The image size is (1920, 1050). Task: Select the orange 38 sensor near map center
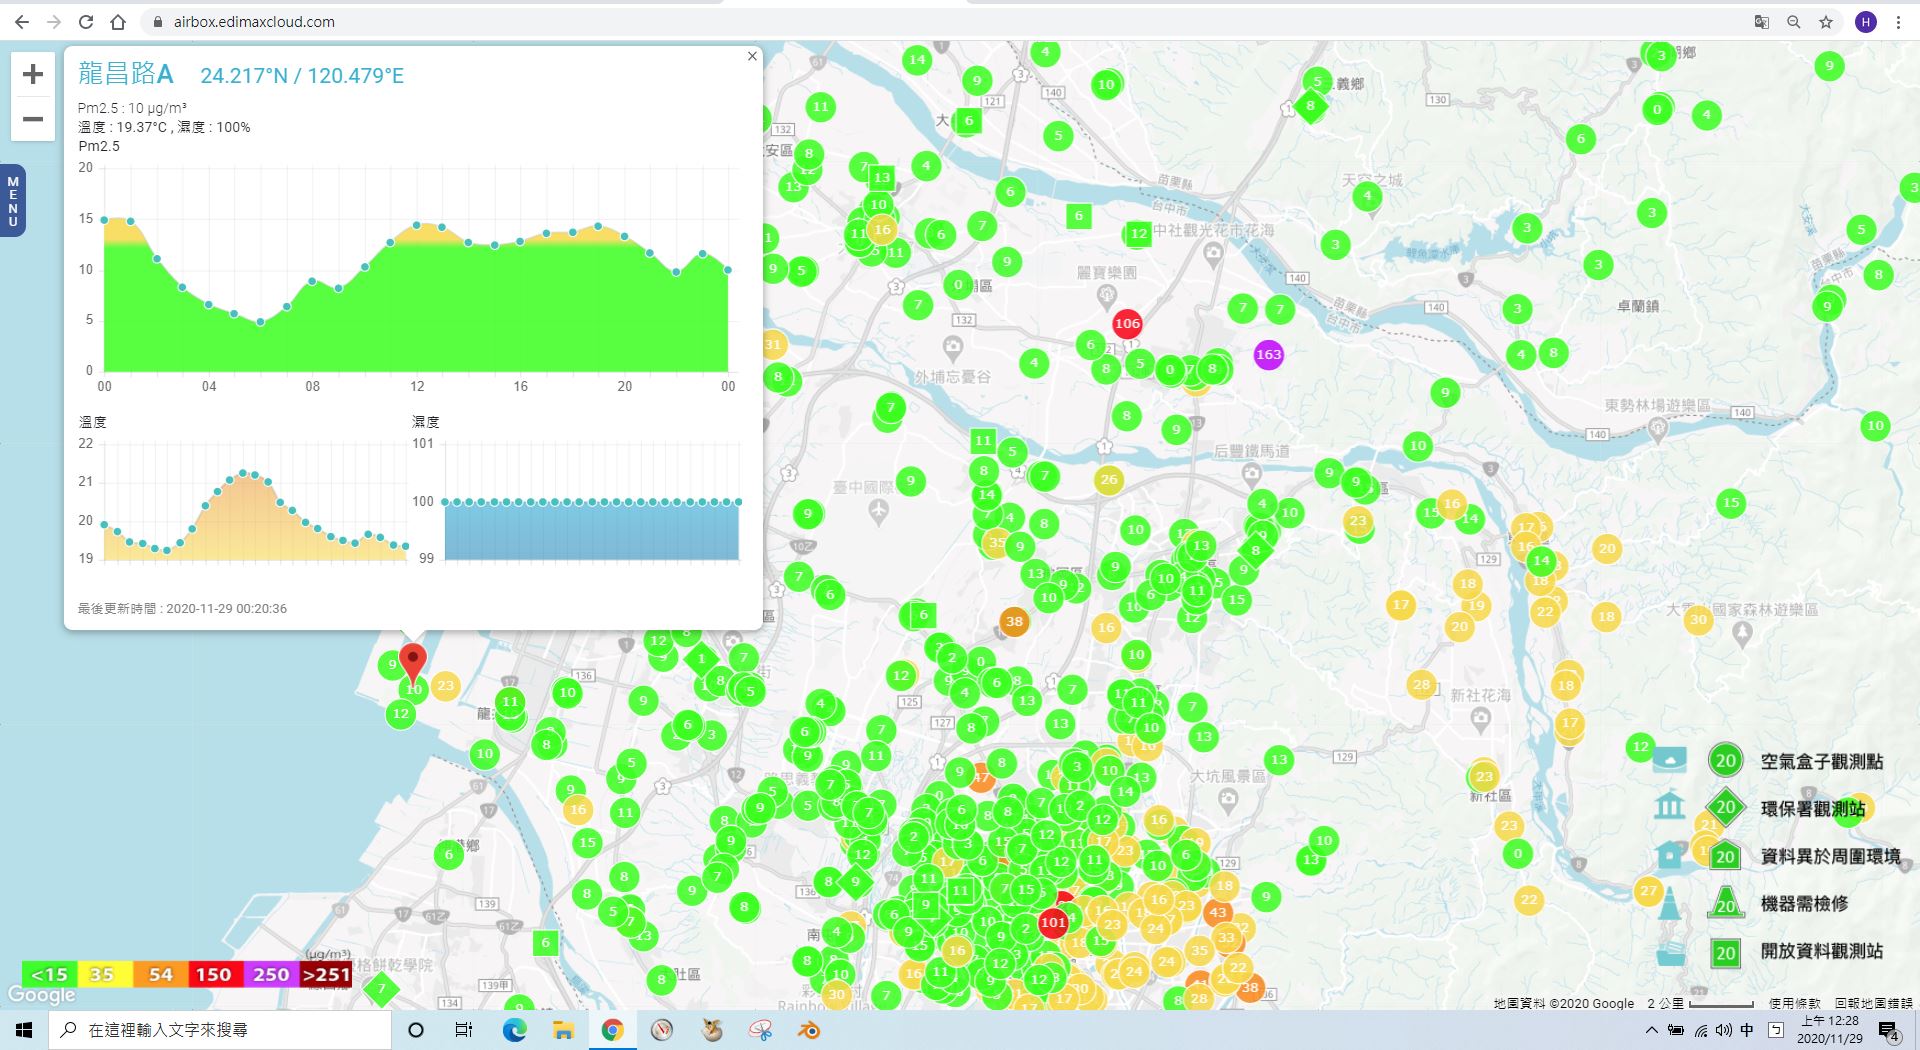click(x=1014, y=621)
